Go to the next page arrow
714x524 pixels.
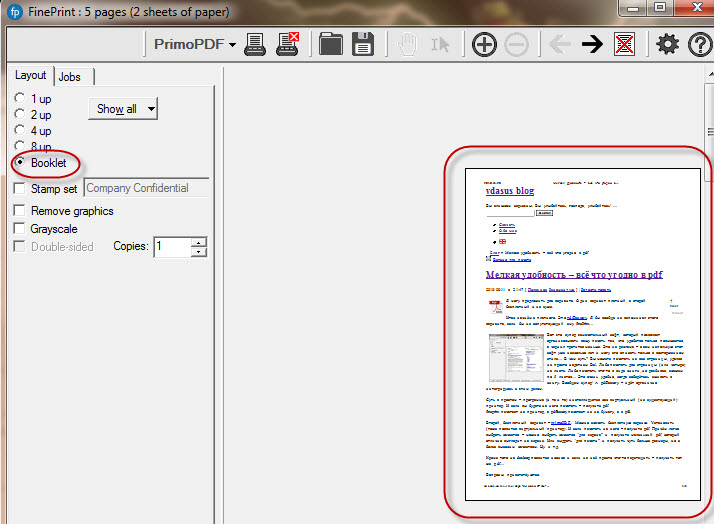(x=591, y=44)
